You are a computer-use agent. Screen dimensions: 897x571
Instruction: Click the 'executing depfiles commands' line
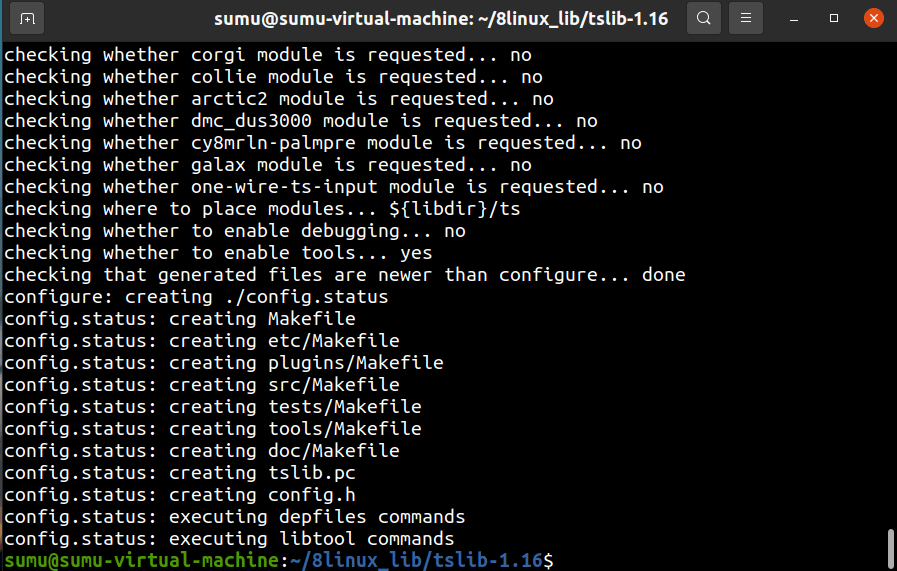point(235,517)
